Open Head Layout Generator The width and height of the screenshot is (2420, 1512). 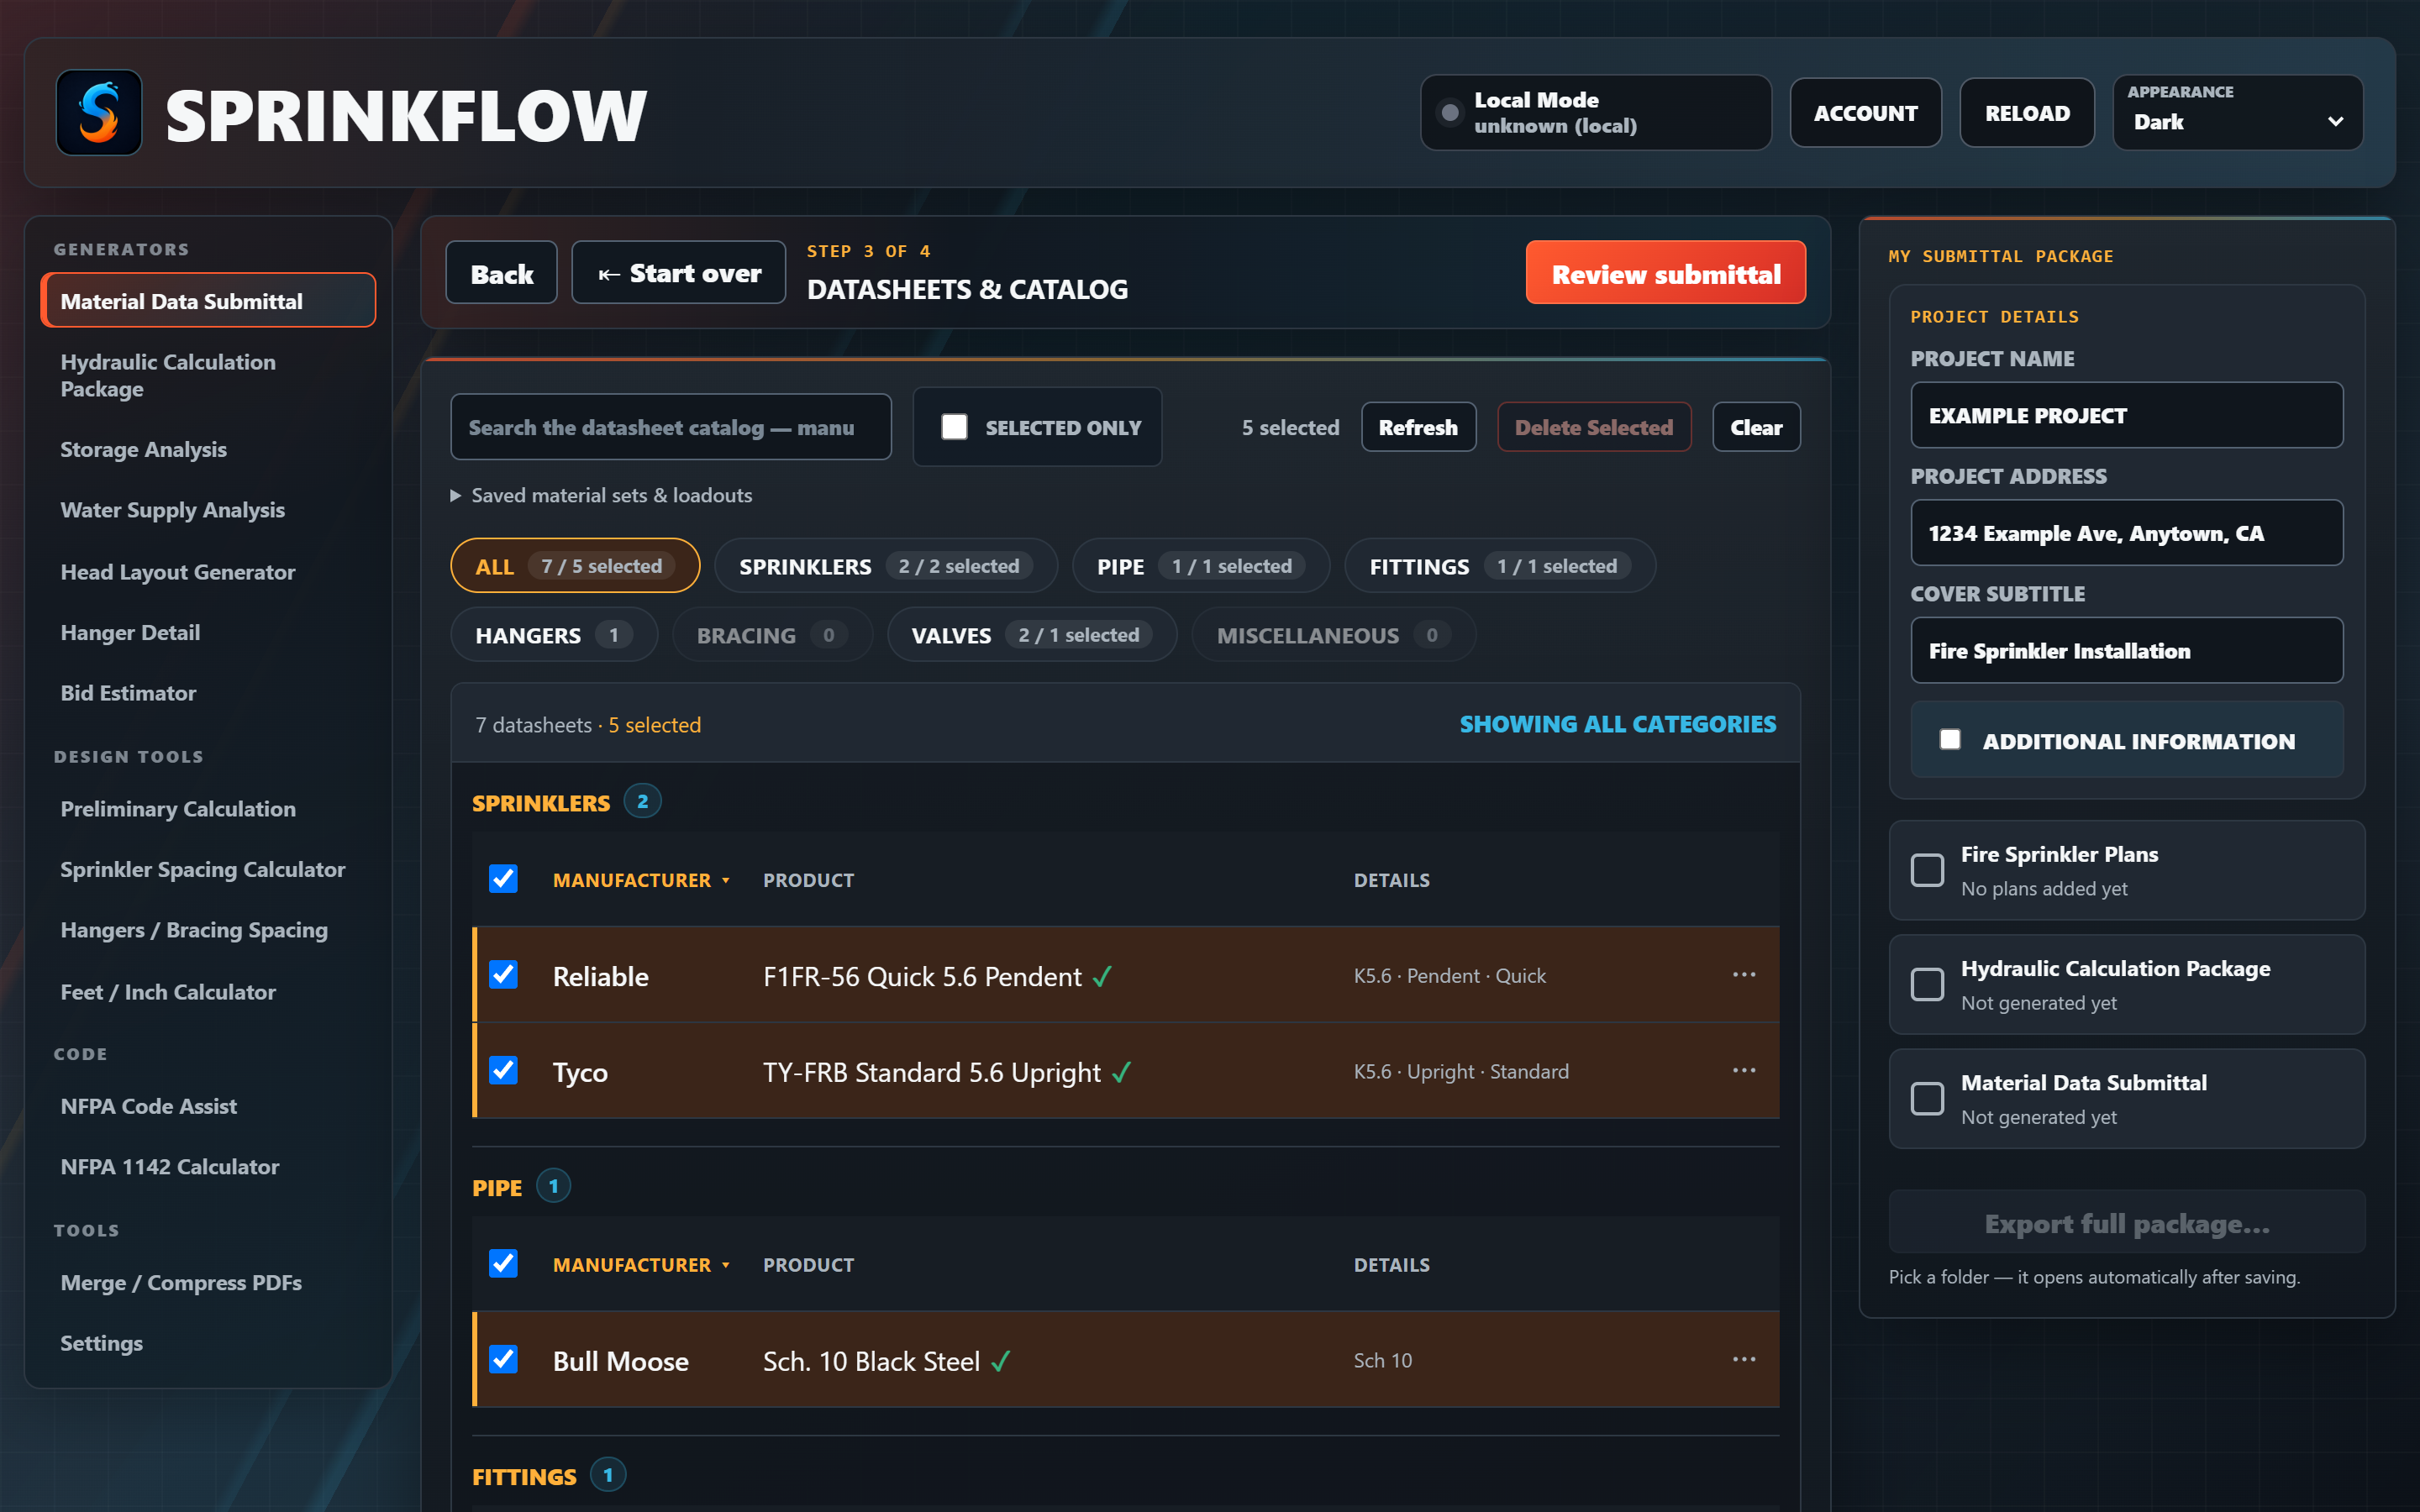tap(208, 572)
